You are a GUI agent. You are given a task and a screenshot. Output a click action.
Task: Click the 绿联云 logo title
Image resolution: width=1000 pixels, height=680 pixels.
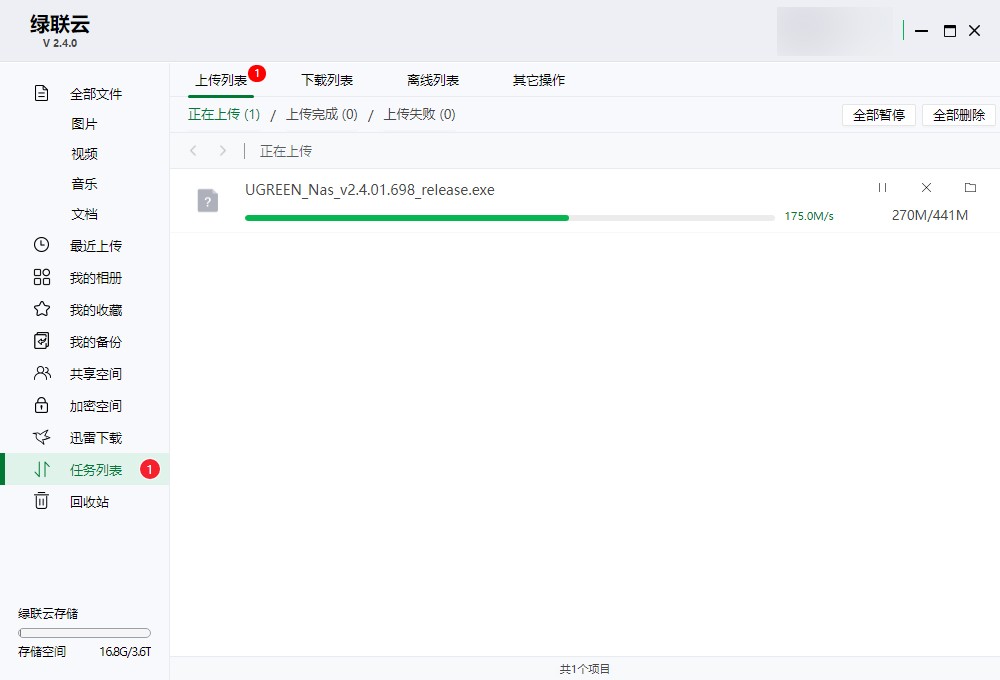pos(60,24)
